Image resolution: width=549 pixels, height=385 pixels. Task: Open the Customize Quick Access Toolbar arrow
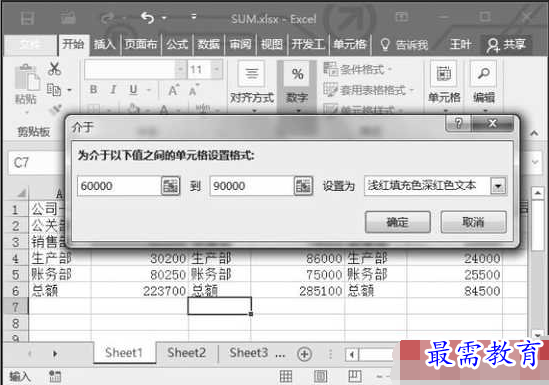tap(193, 16)
